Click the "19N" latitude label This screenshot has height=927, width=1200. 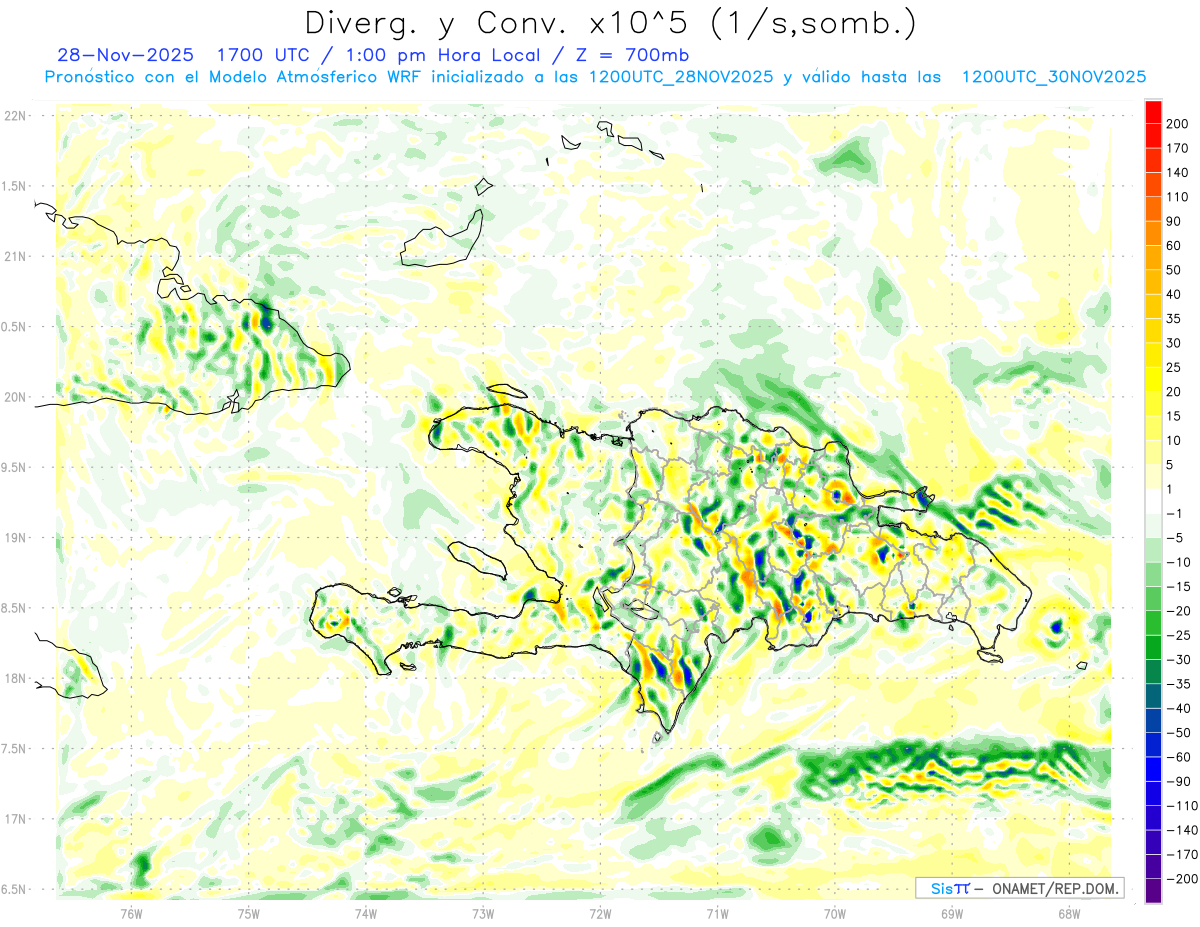click(x=14, y=538)
